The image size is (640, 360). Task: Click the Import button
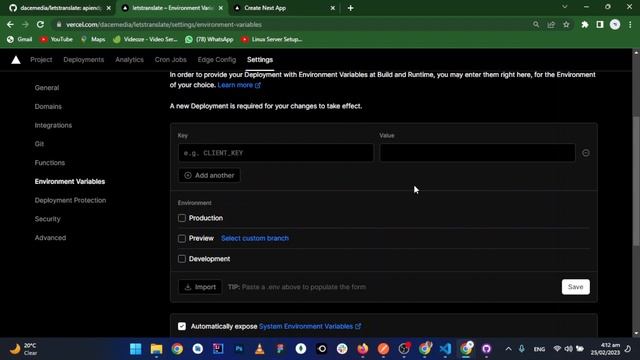200,287
